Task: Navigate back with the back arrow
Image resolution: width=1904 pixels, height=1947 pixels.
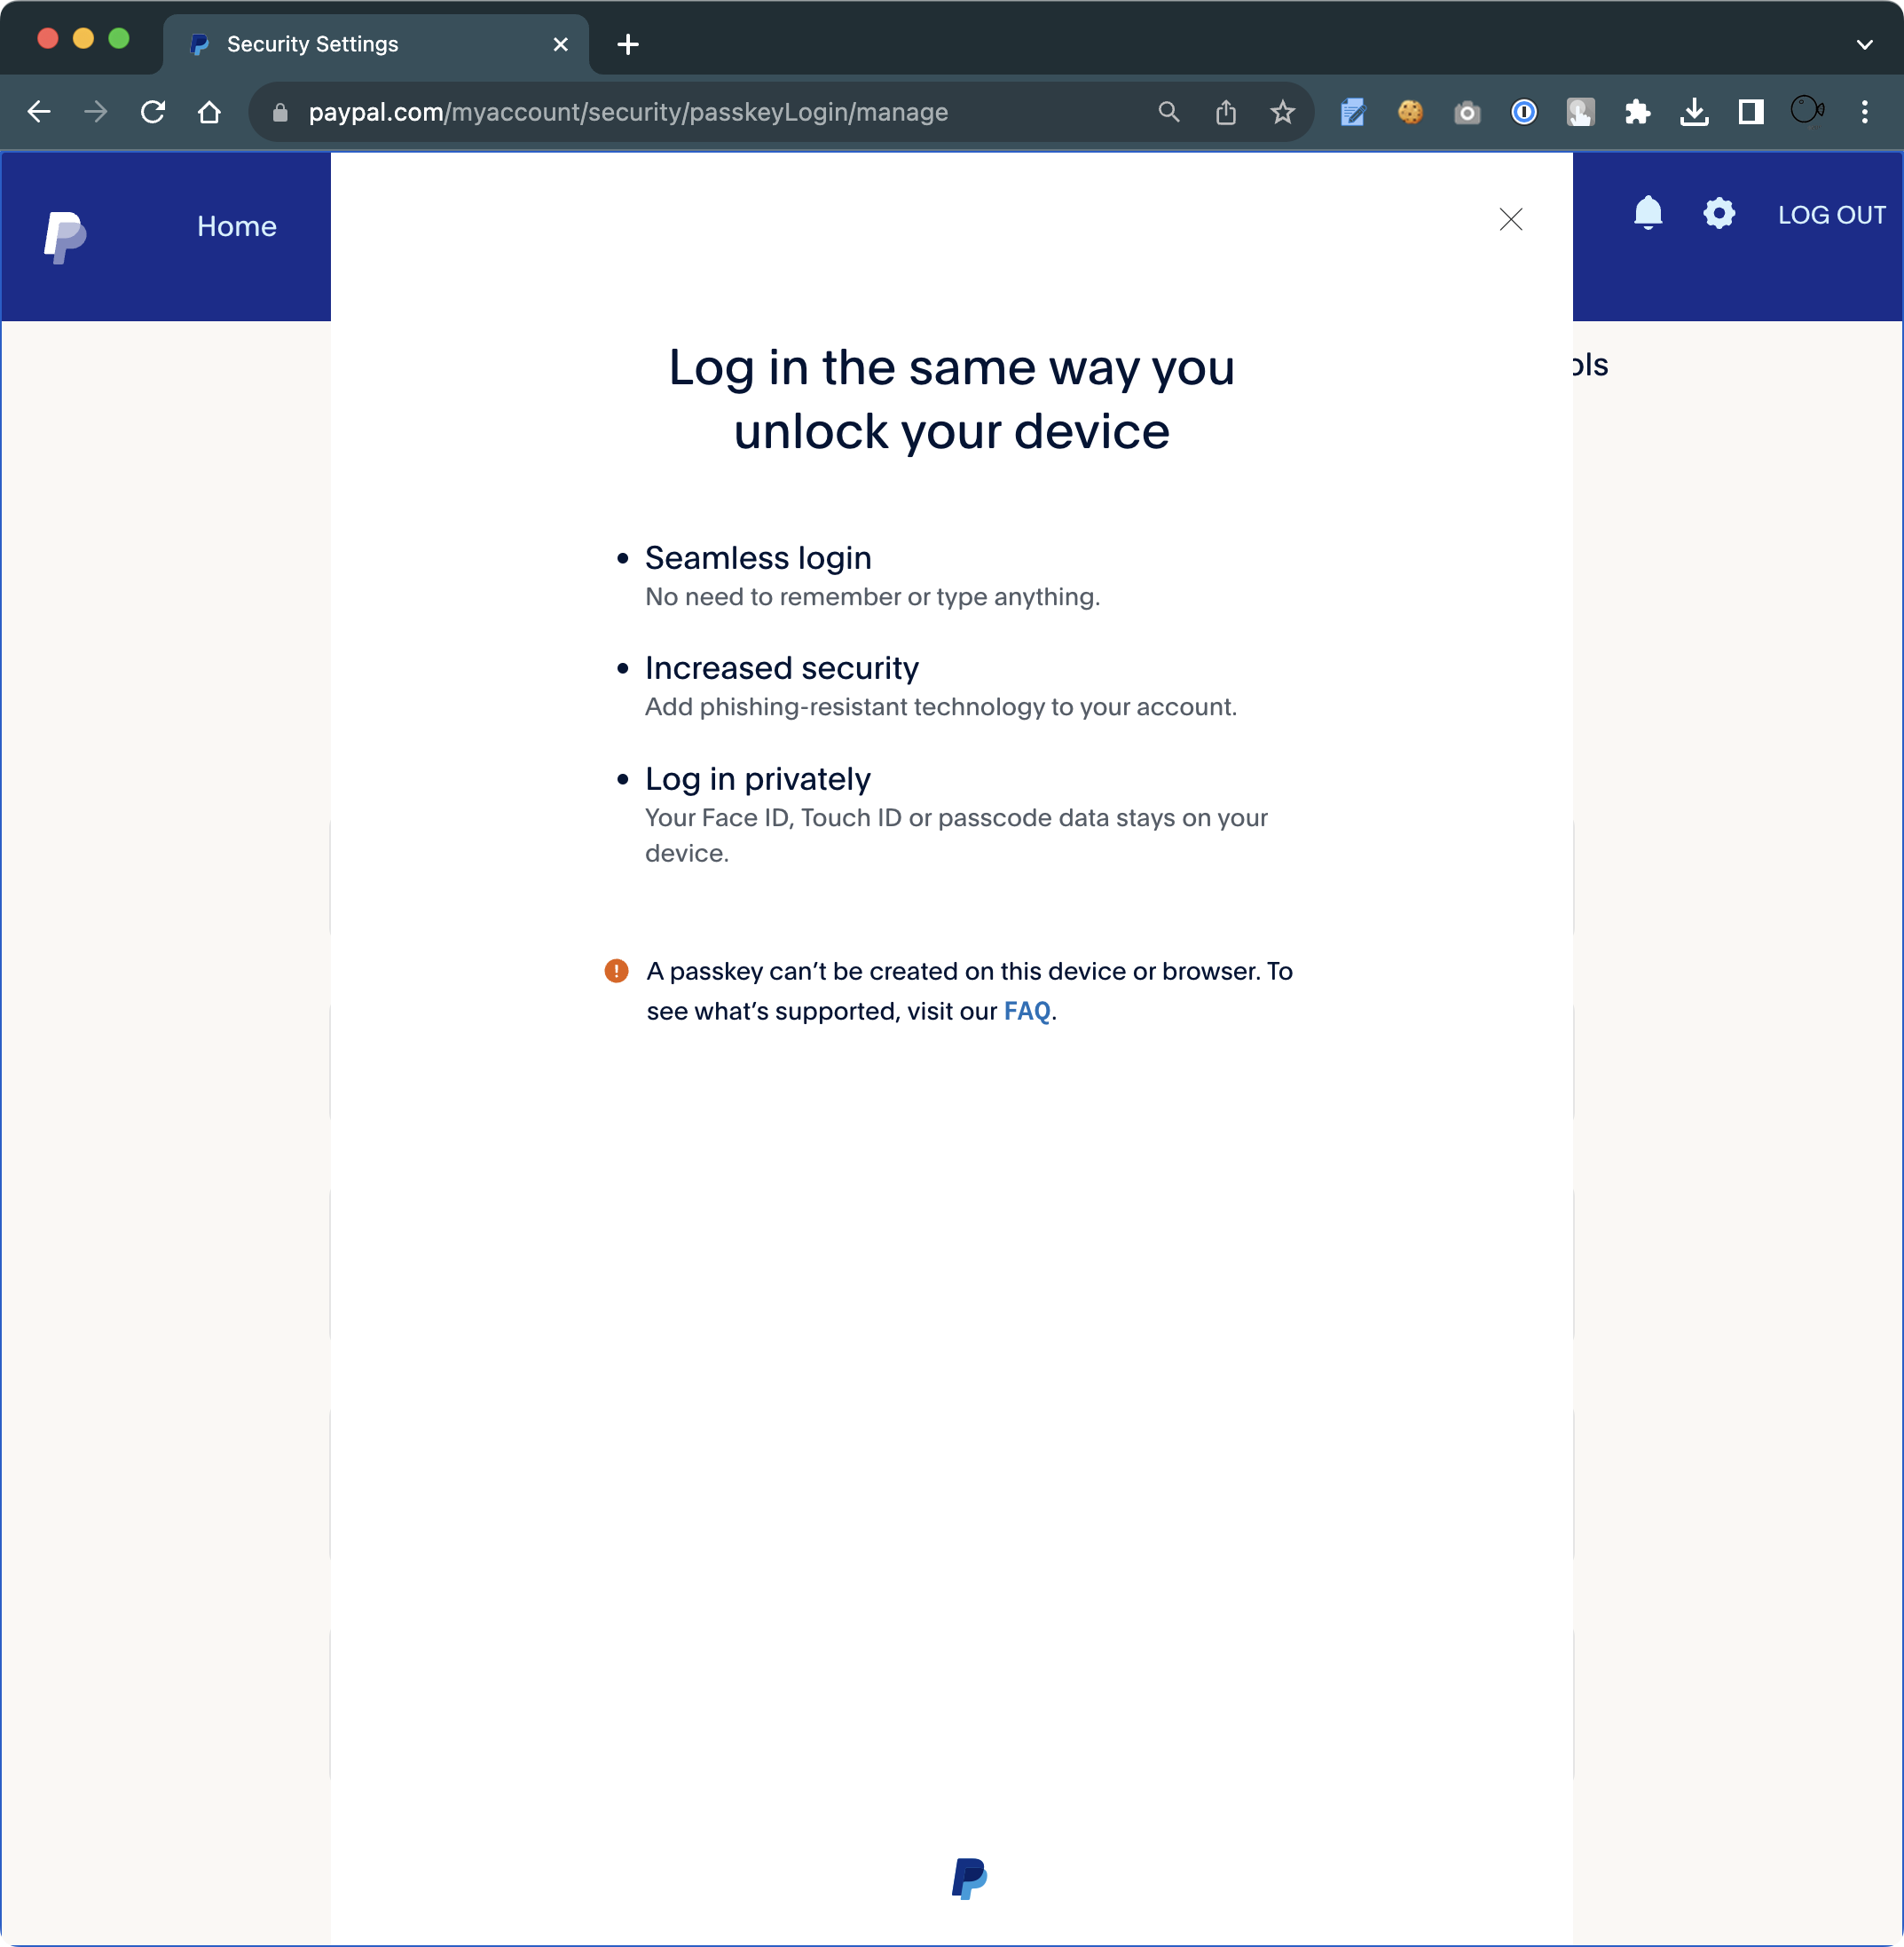Action: tap(39, 112)
